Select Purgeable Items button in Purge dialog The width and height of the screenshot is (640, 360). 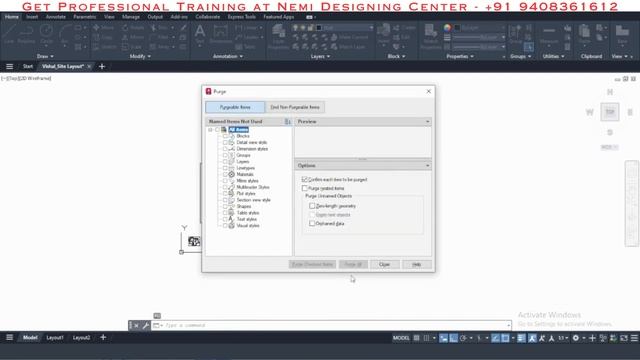(235, 107)
